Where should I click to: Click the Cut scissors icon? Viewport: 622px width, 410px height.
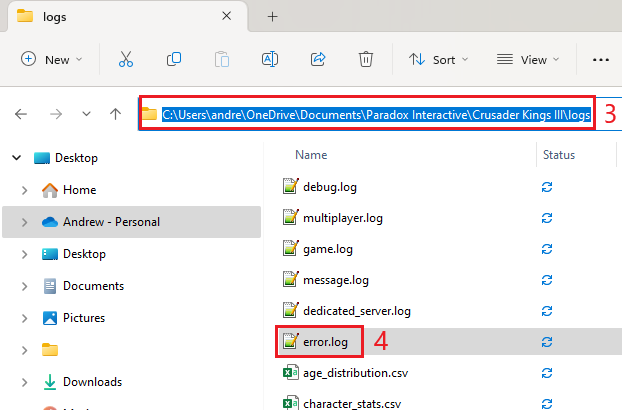point(126,59)
